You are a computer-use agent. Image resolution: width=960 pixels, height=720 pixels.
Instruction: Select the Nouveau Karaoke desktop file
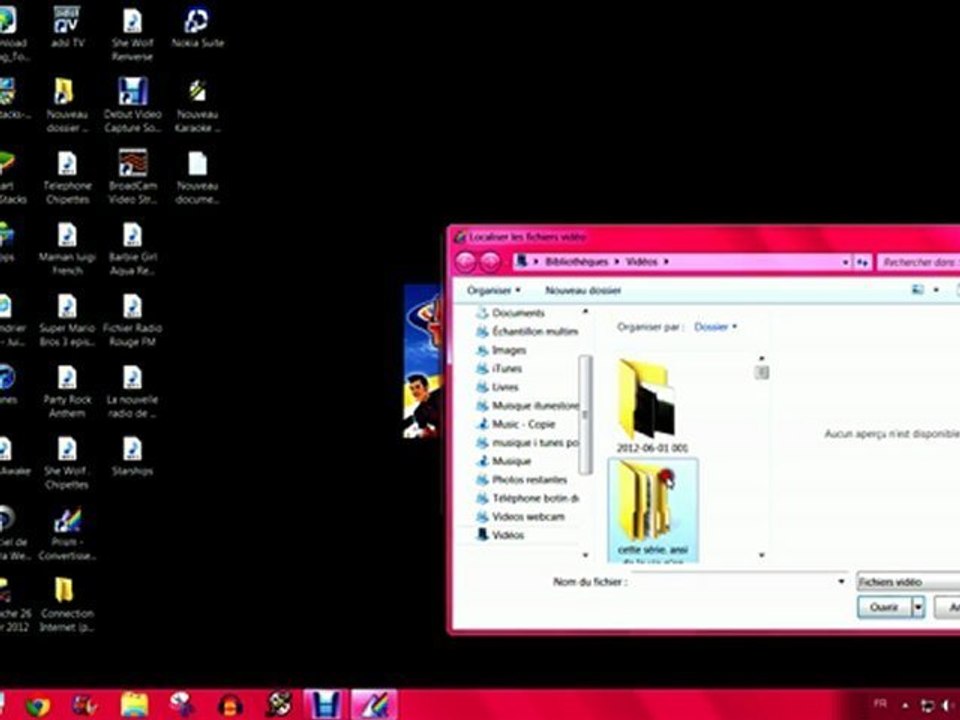coord(197,105)
